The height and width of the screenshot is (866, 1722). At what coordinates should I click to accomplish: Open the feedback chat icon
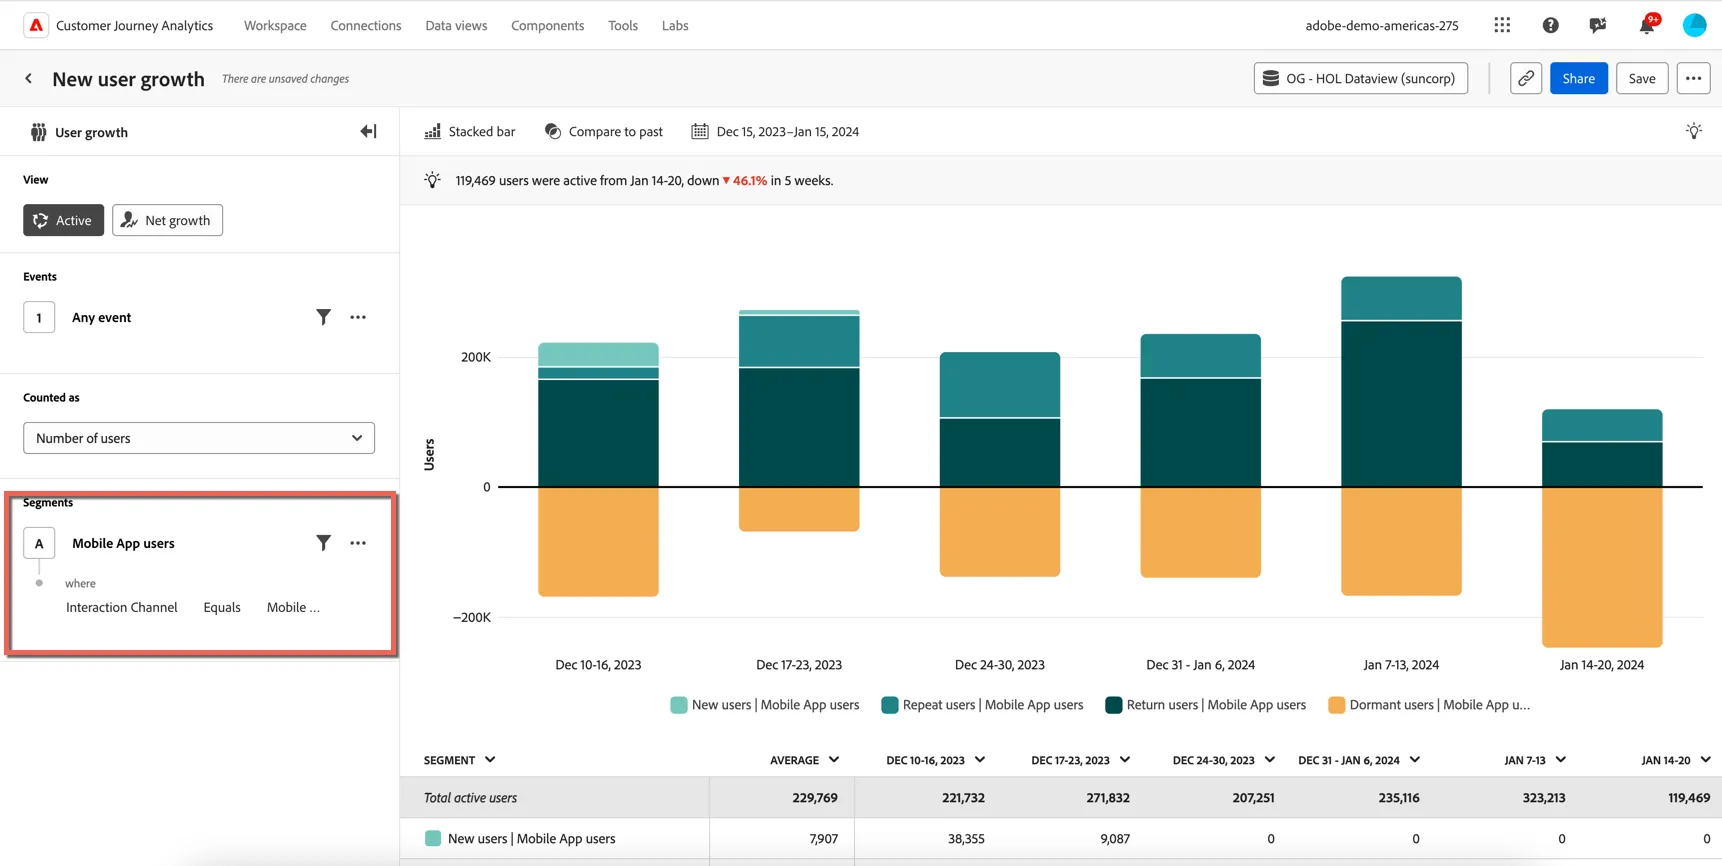(x=1598, y=25)
